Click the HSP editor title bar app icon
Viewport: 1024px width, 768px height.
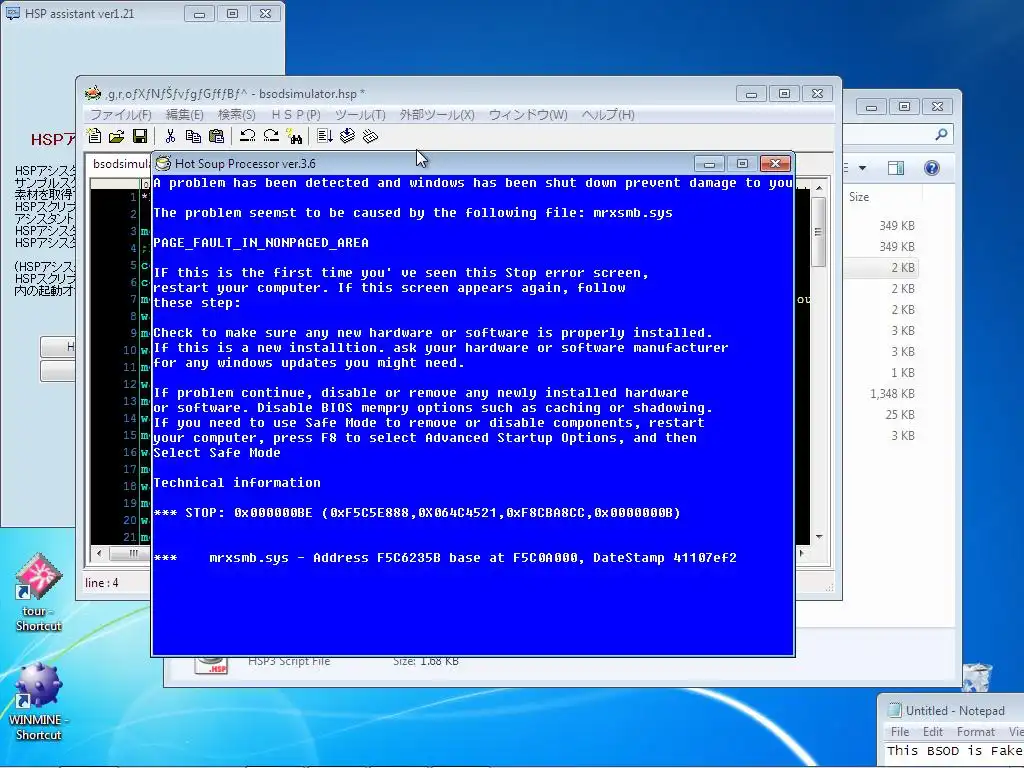[x=93, y=93]
